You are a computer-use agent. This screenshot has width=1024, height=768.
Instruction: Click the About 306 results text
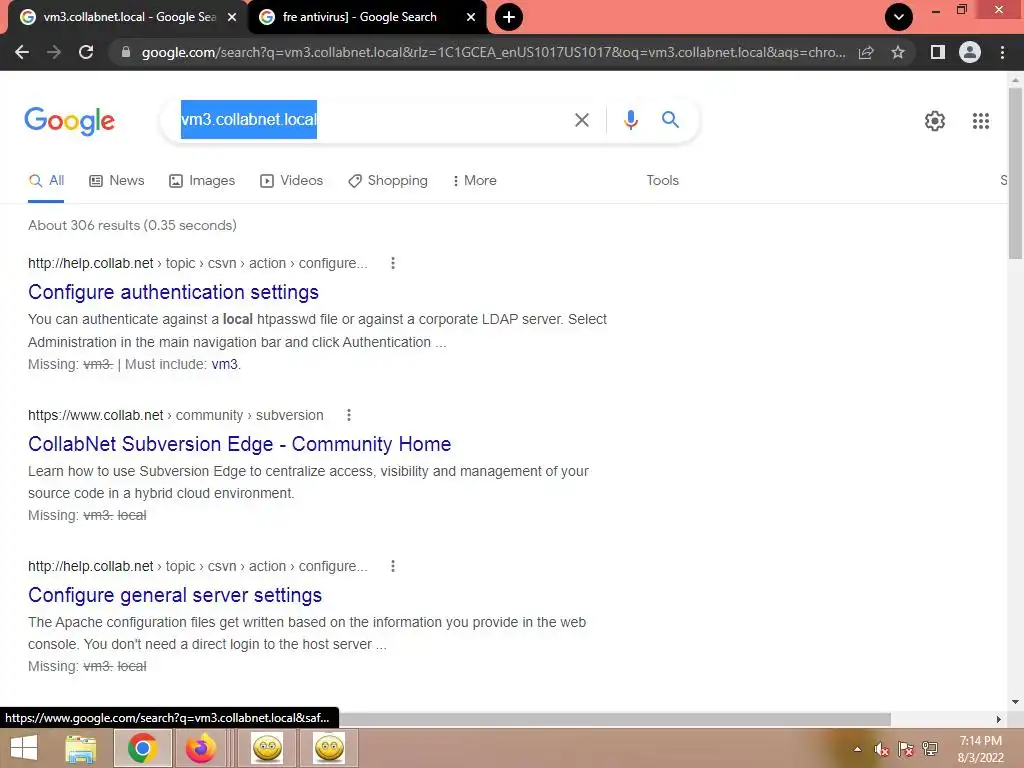[133, 225]
